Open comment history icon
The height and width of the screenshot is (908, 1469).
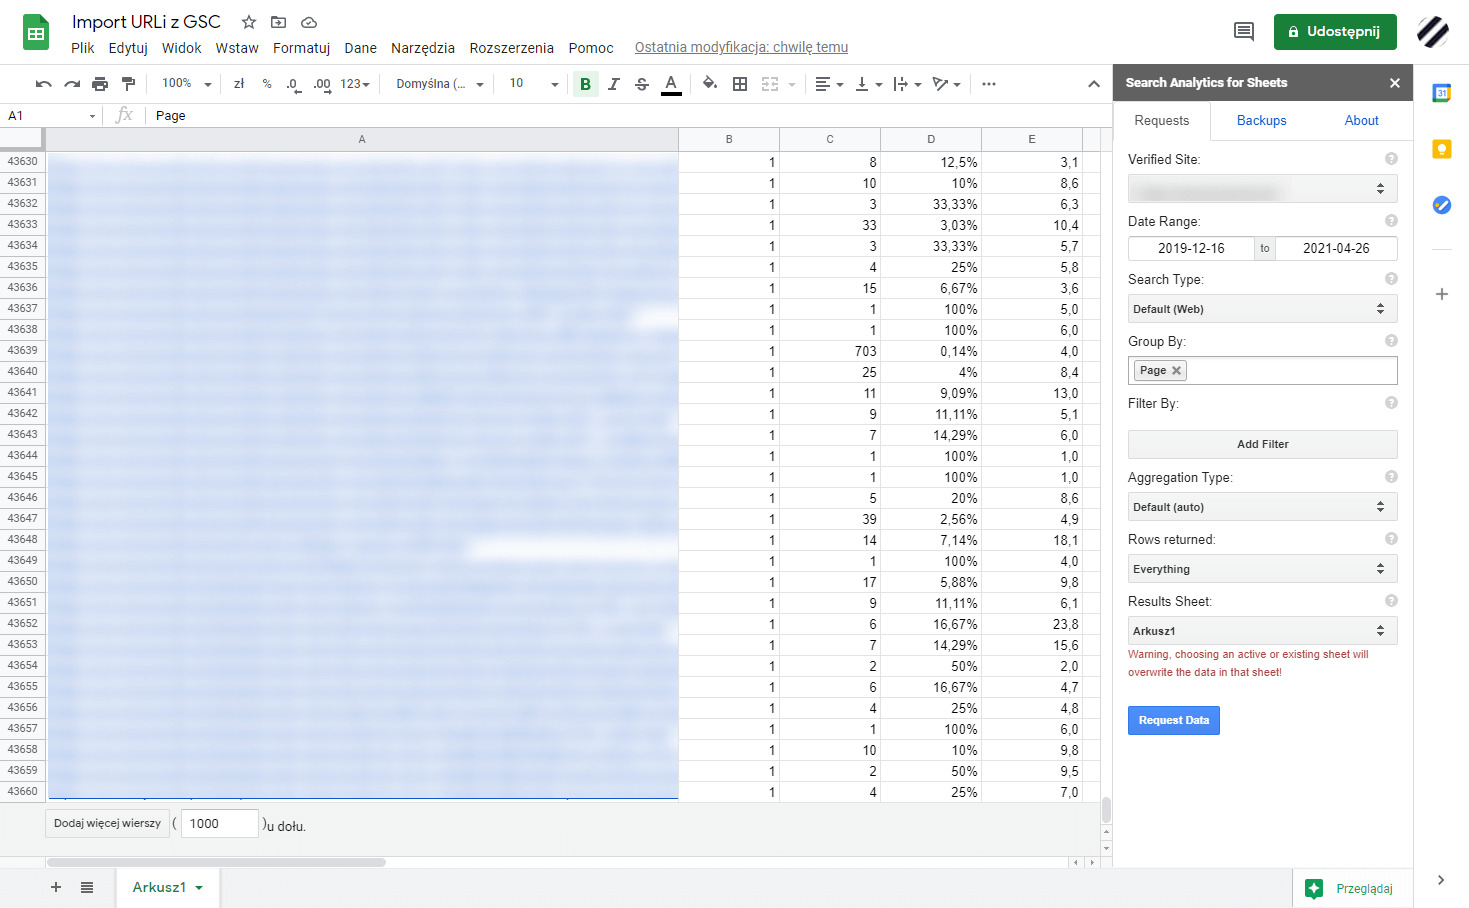[x=1243, y=32]
